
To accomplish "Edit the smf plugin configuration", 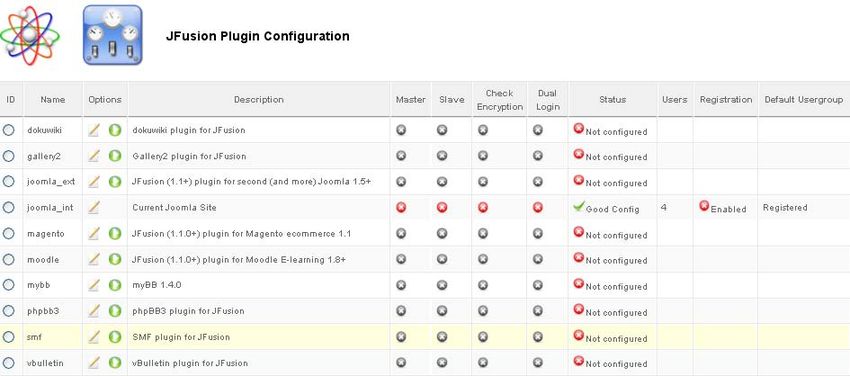I will coord(94,337).
